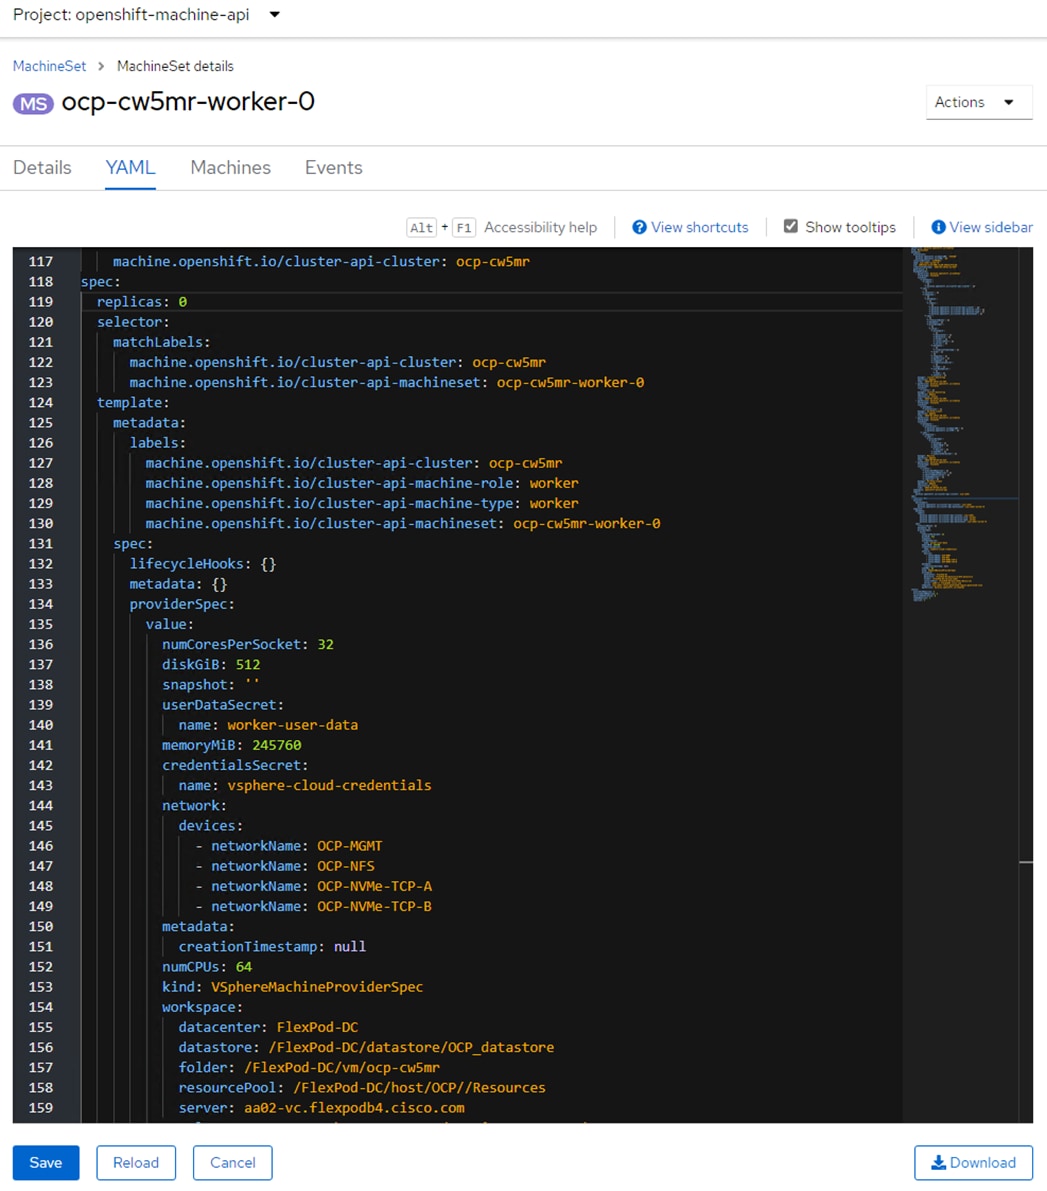Click the View shortcuts question icon

tap(640, 227)
